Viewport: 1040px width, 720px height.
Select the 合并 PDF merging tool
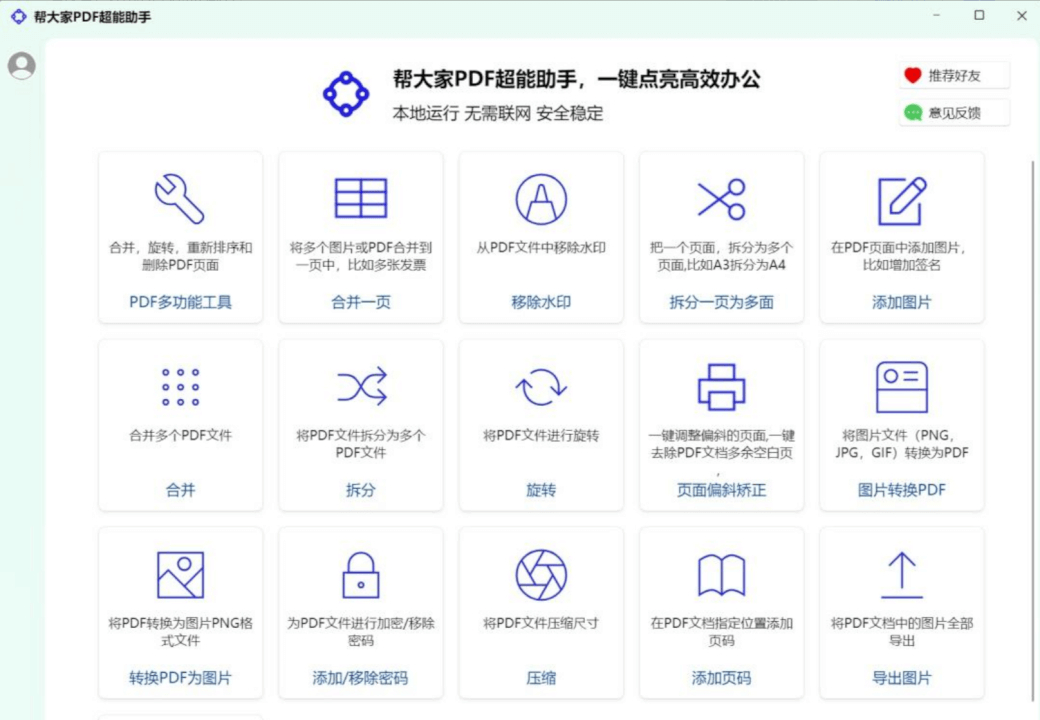pyautogui.click(x=180, y=424)
